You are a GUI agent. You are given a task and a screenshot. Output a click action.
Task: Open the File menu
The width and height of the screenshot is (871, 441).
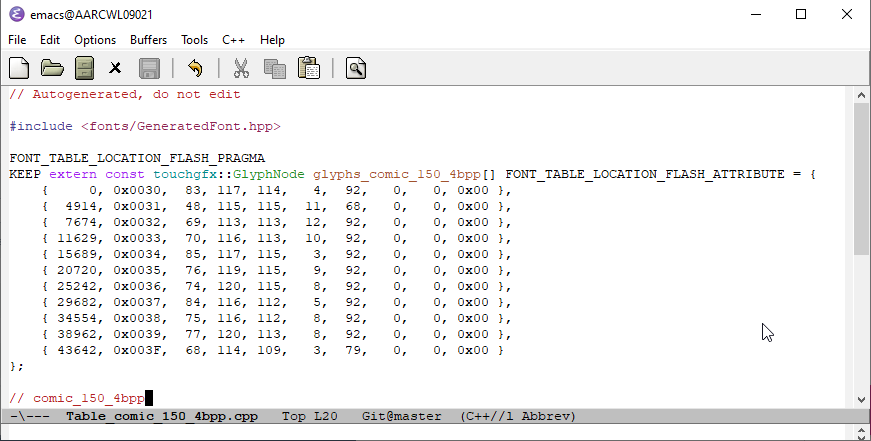[x=17, y=40]
